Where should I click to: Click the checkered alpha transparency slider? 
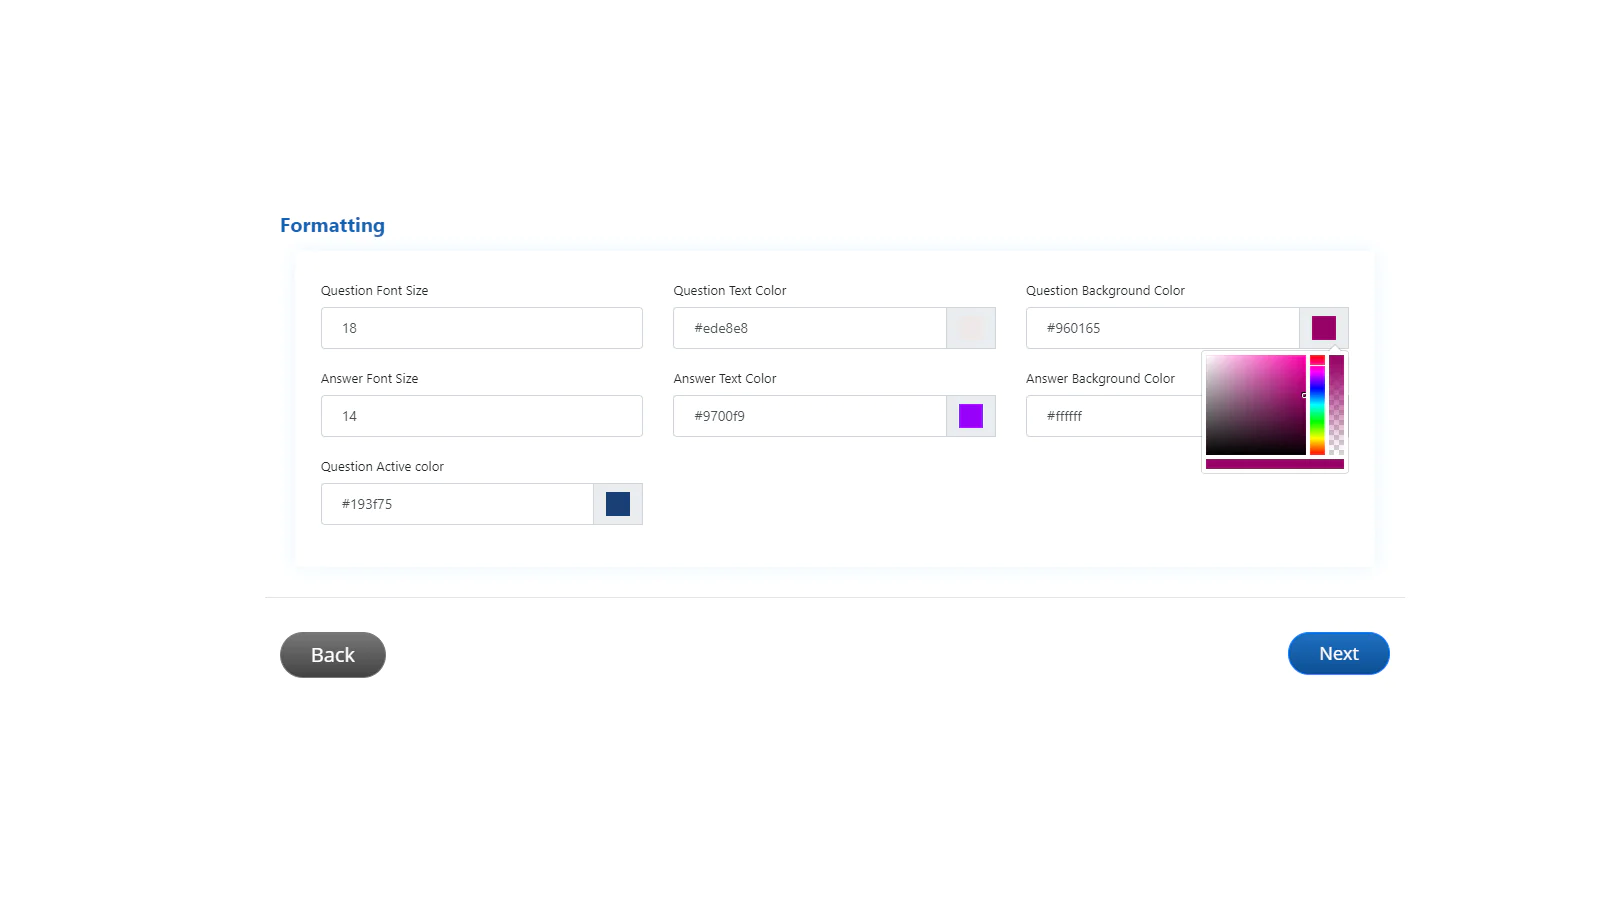[x=1336, y=405]
